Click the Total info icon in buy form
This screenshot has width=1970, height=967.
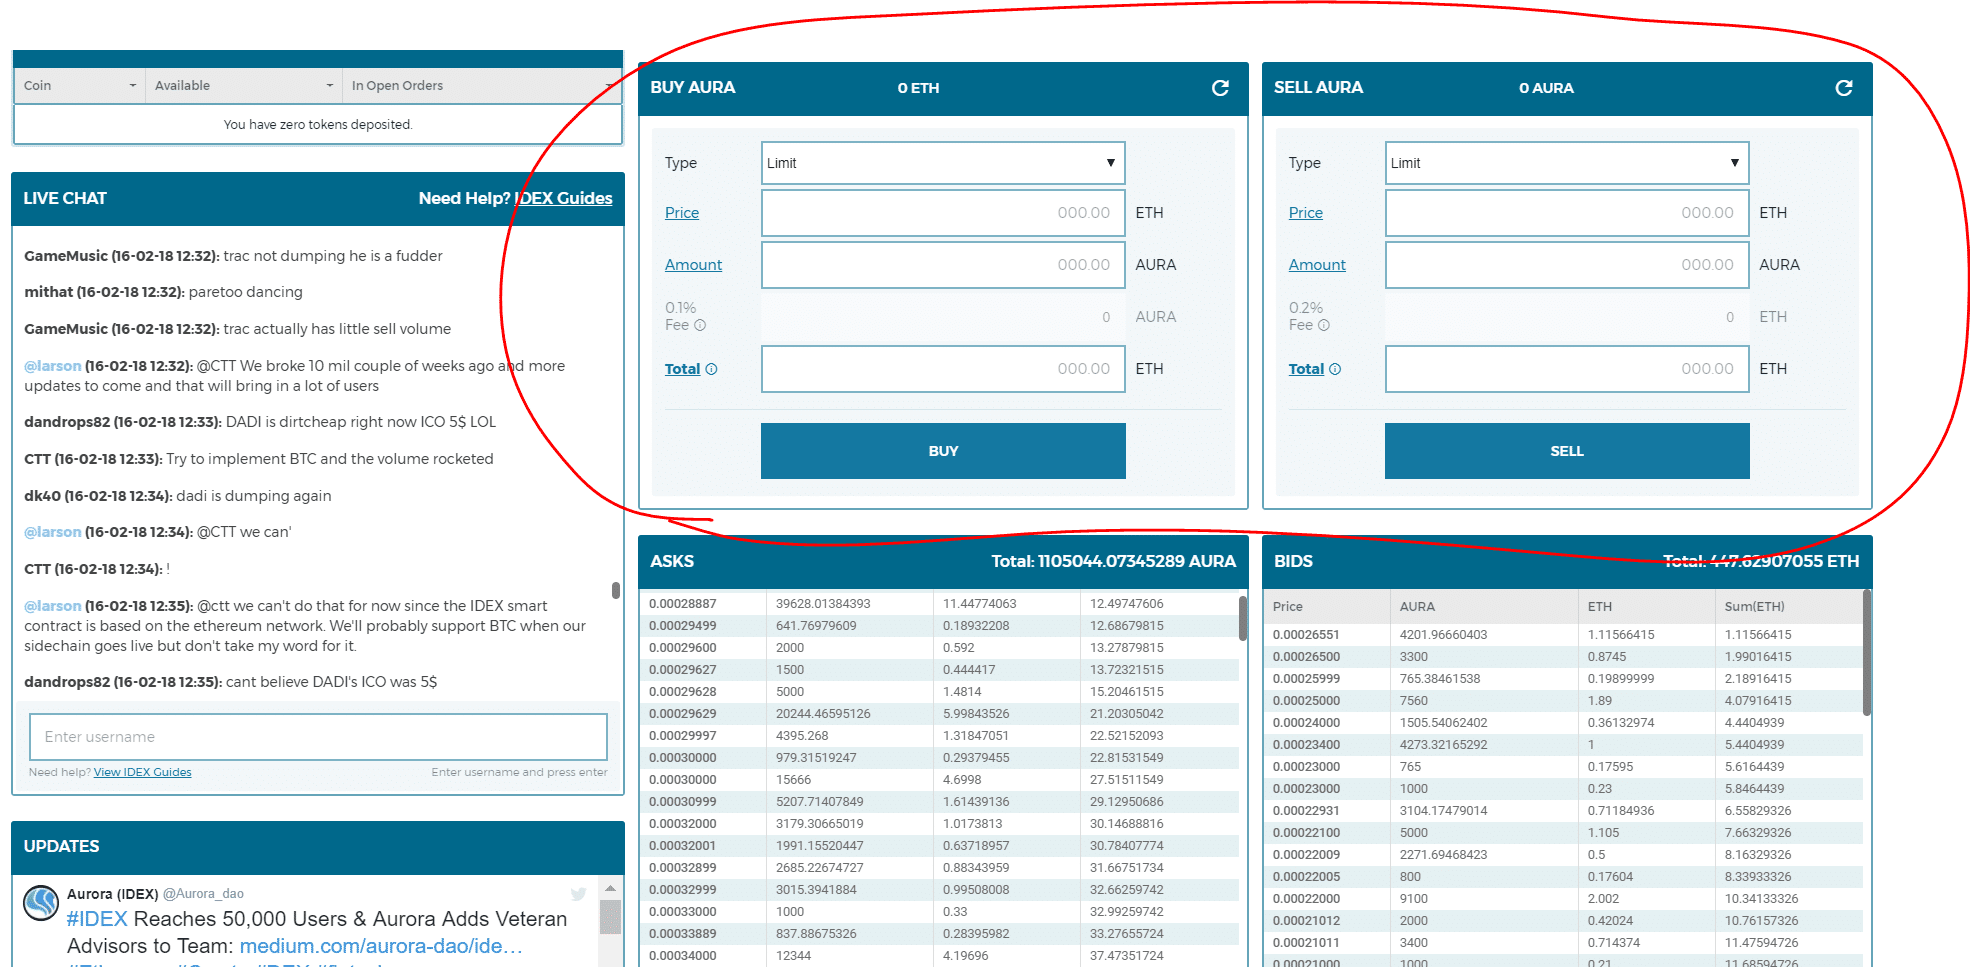tap(710, 369)
